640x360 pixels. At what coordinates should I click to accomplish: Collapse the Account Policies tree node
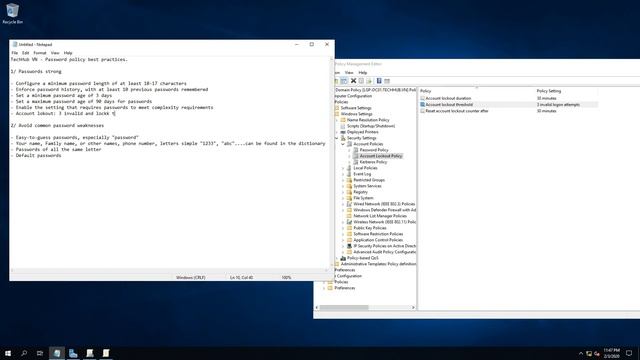click(343, 144)
